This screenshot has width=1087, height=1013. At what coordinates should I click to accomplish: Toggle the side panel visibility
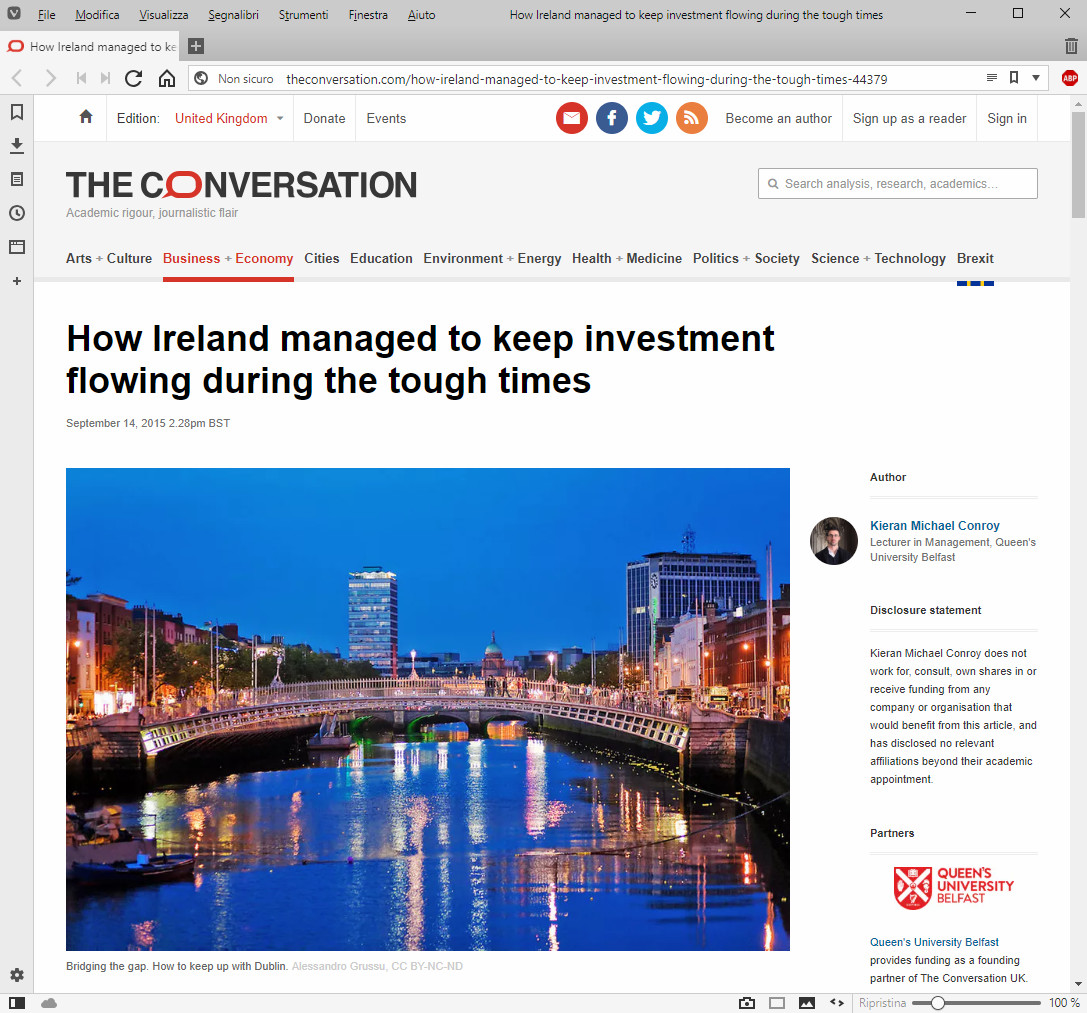tap(17, 1003)
